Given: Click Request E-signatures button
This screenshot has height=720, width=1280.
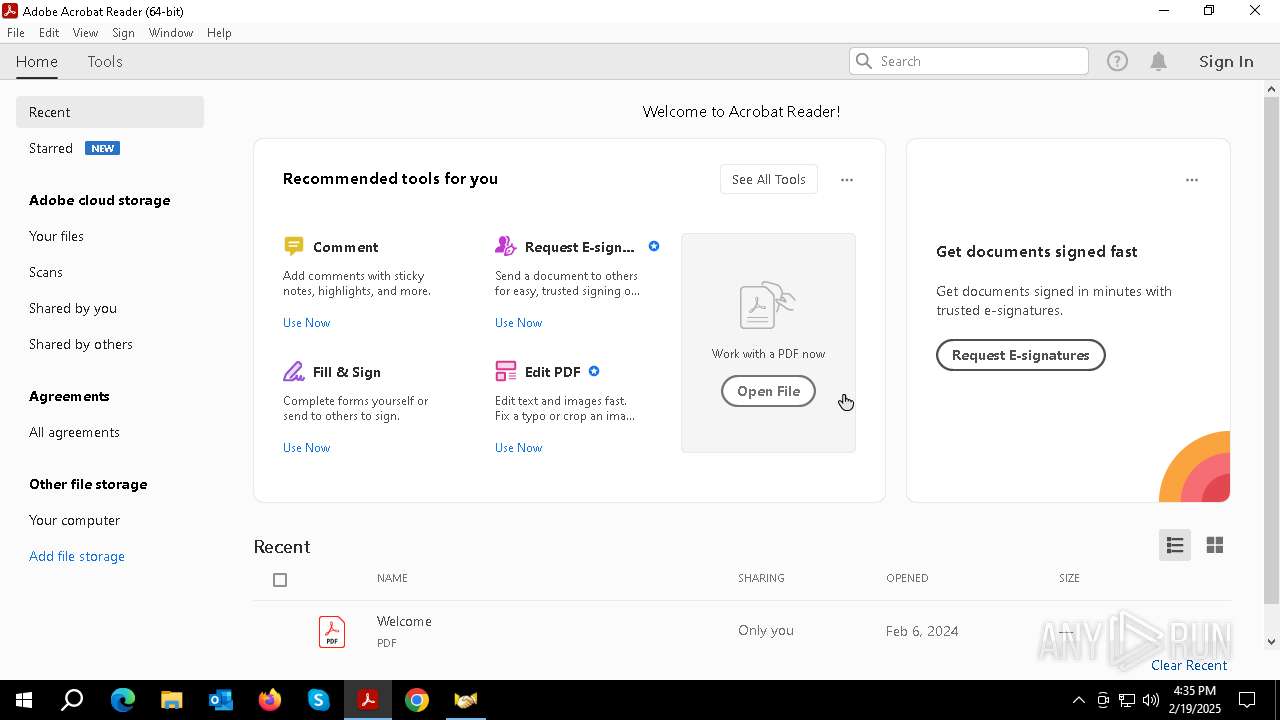Looking at the screenshot, I should coord(1020,355).
